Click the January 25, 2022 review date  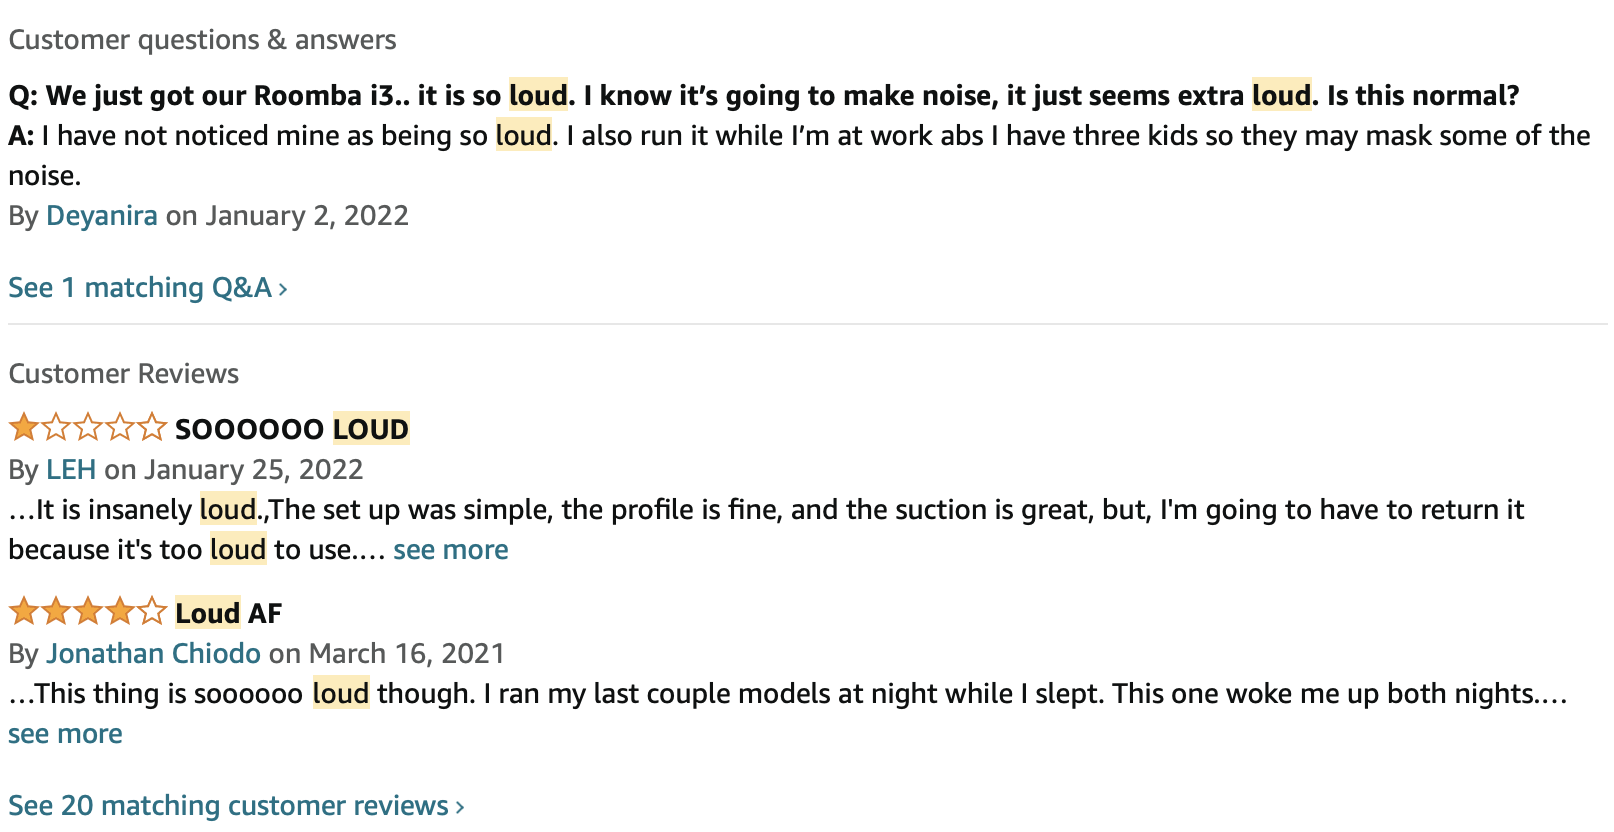pyautogui.click(x=254, y=470)
